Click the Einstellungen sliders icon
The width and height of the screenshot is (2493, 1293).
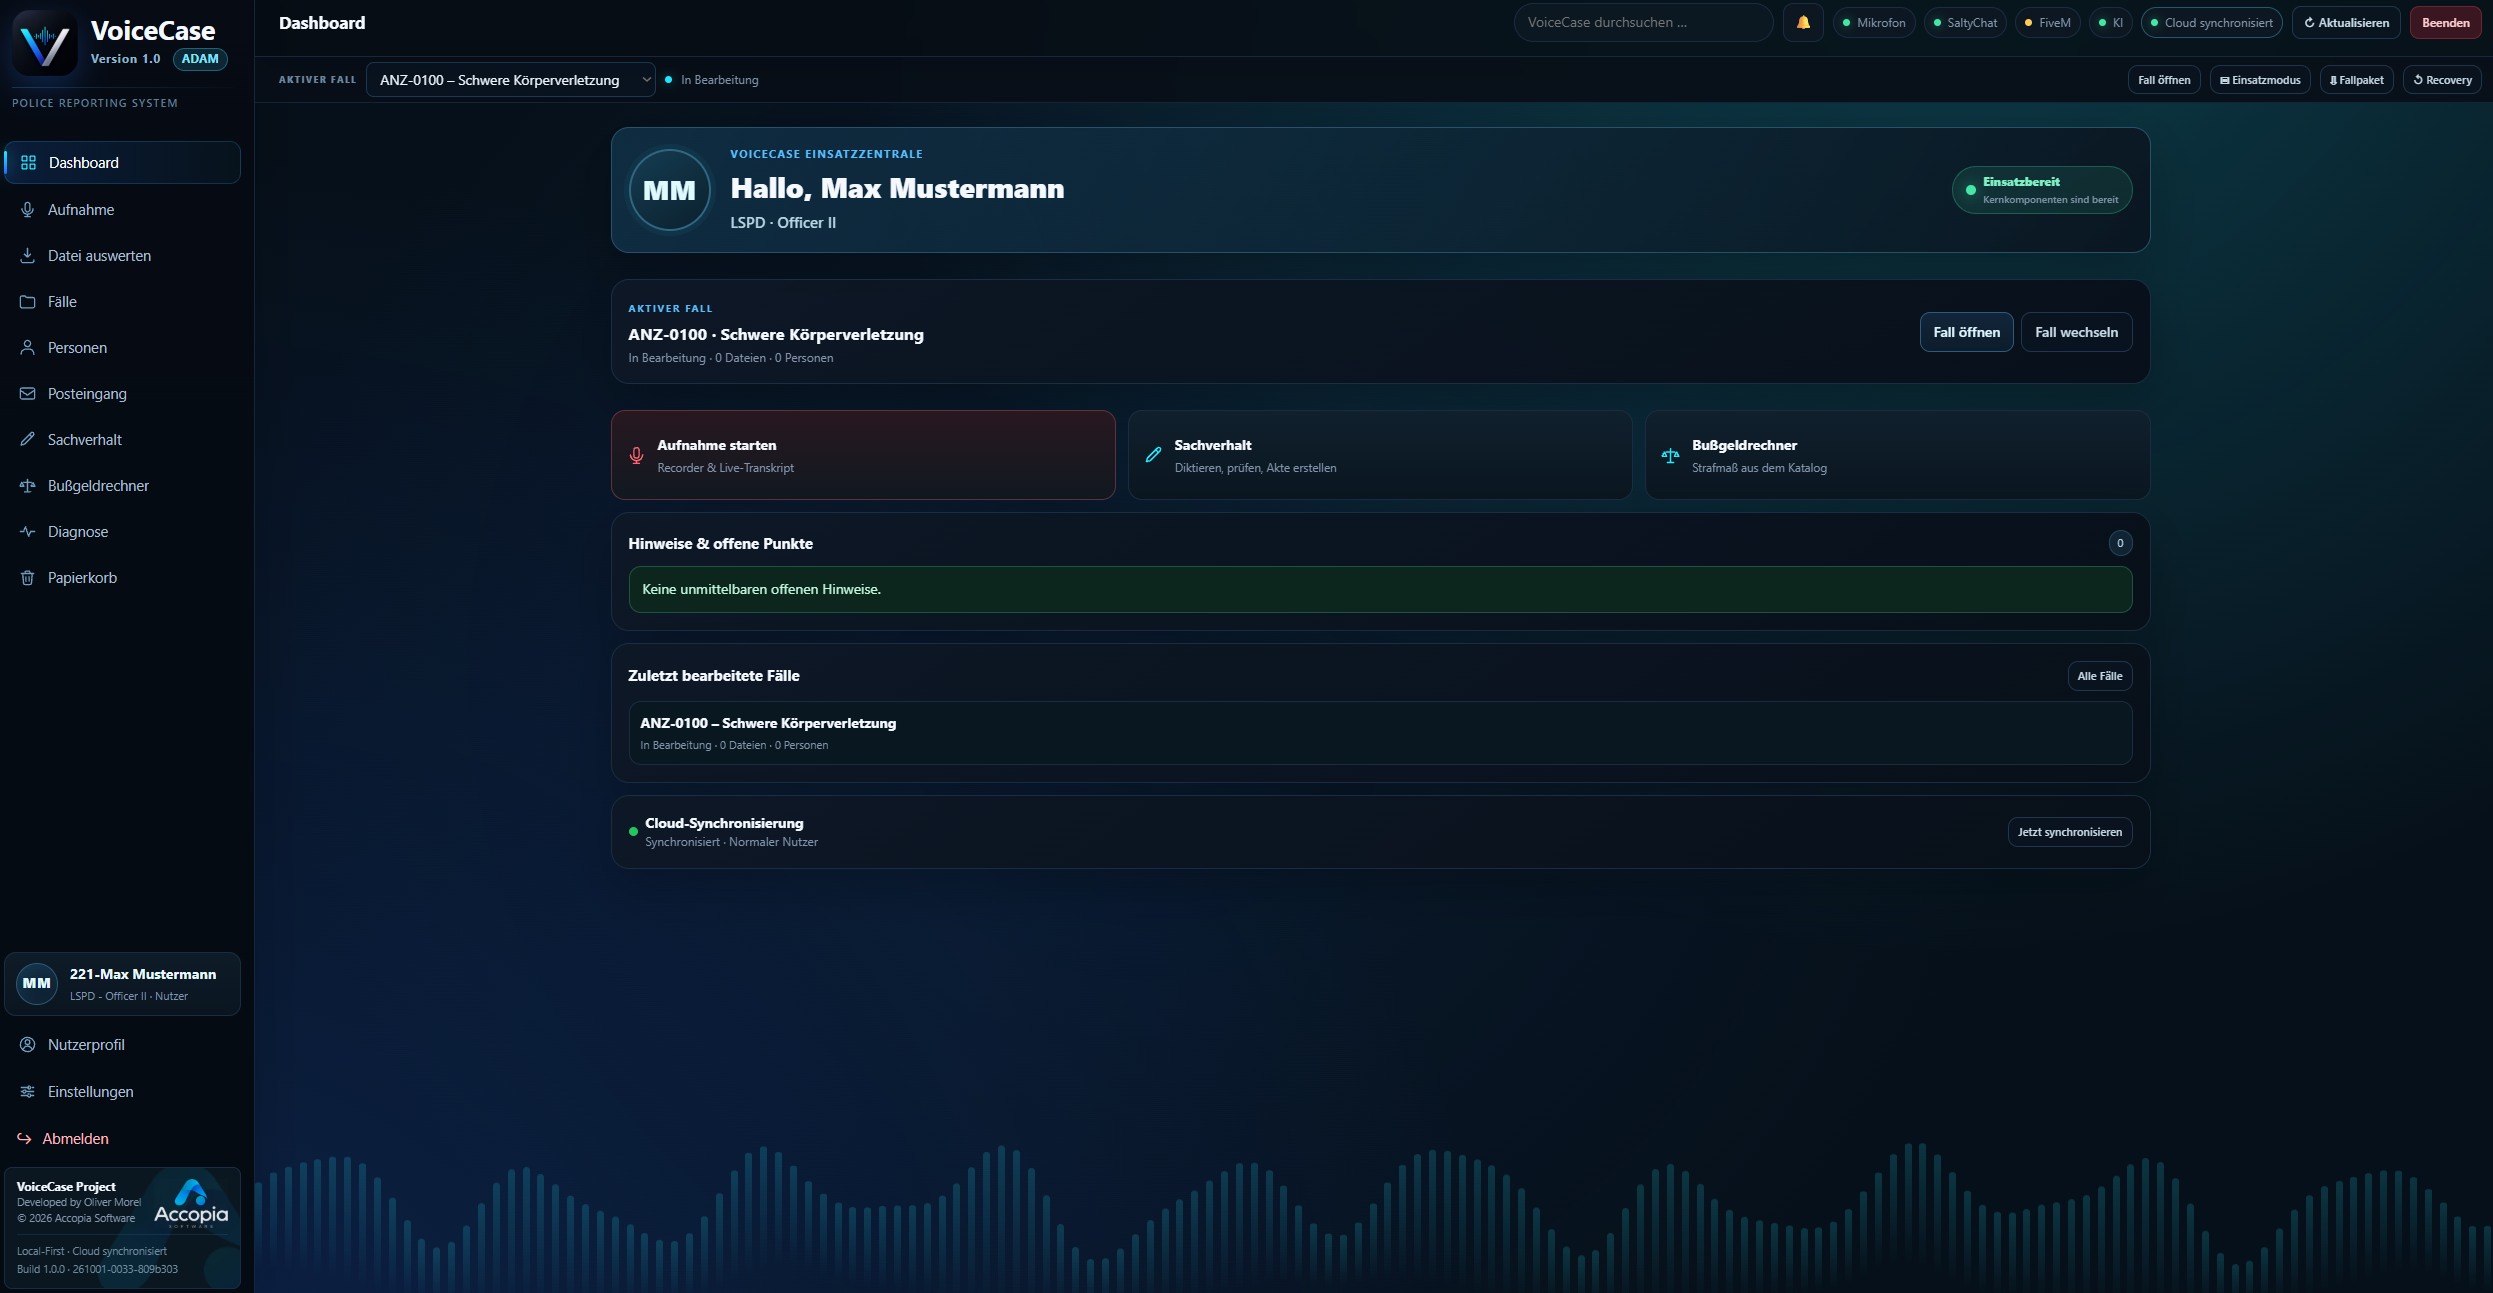click(x=28, y=1092)
